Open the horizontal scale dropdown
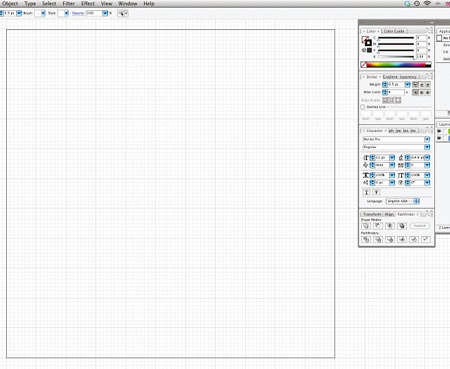Viewport: 450px width, 369px height. tap(392, 175)
